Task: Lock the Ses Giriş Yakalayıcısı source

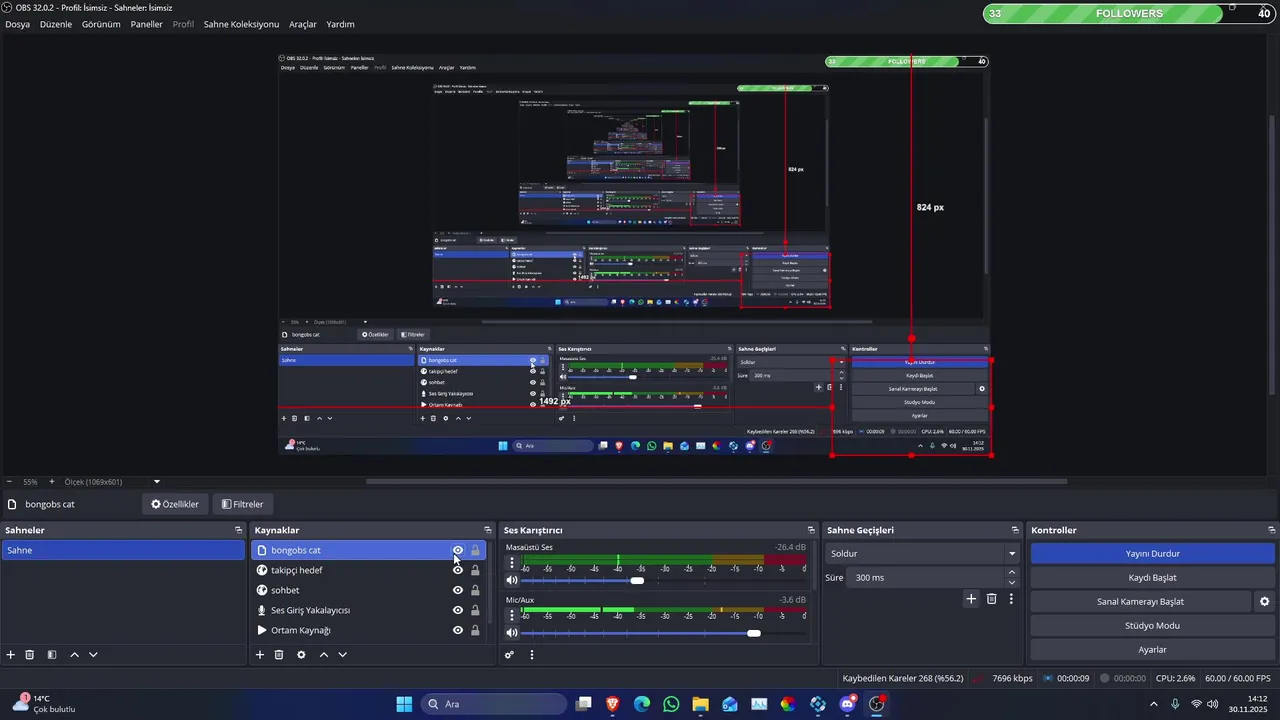Action: tap(475, 610)
